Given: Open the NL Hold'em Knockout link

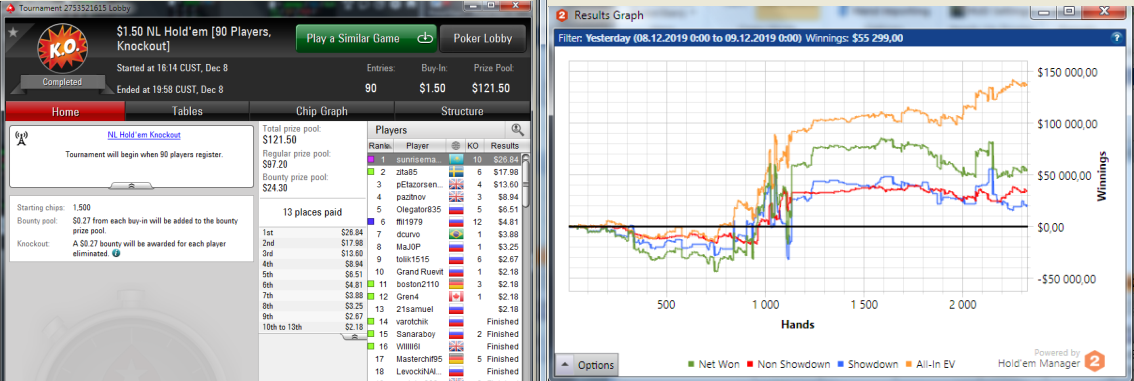Looking at the screenshot, I should click(144, 134).
